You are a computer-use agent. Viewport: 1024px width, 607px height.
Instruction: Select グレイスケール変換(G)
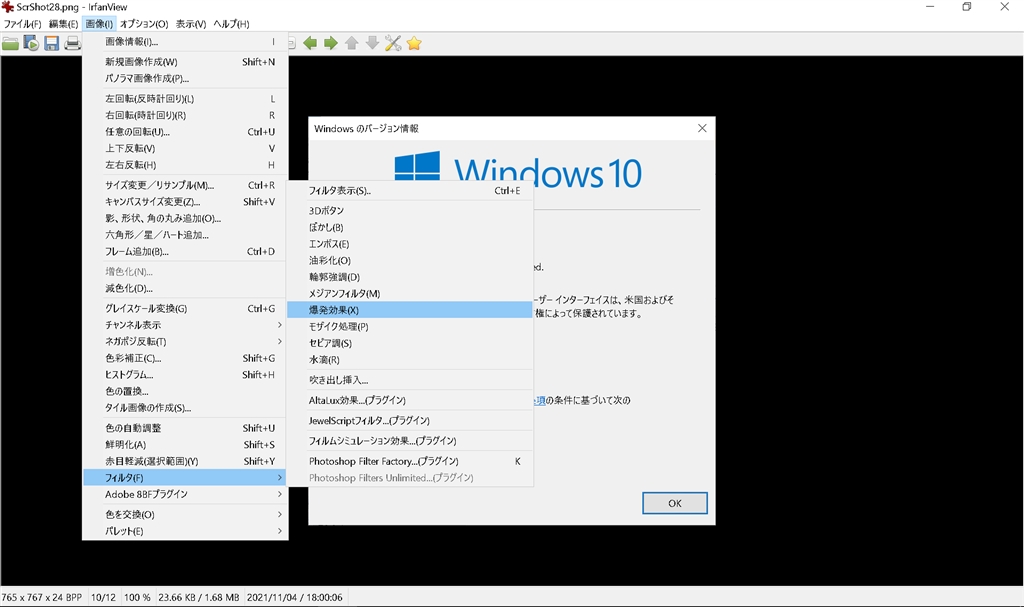[x=185, y=308]
